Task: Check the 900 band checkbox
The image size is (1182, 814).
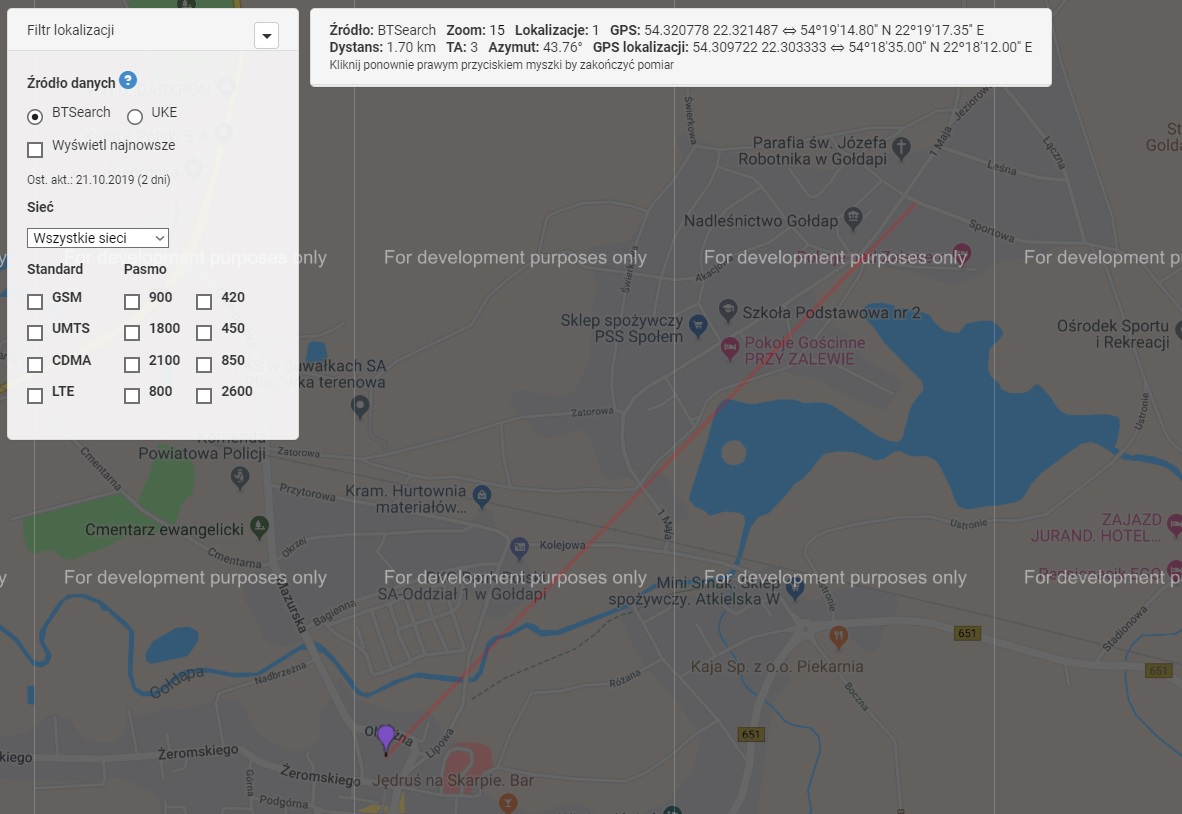Action: 132,302
